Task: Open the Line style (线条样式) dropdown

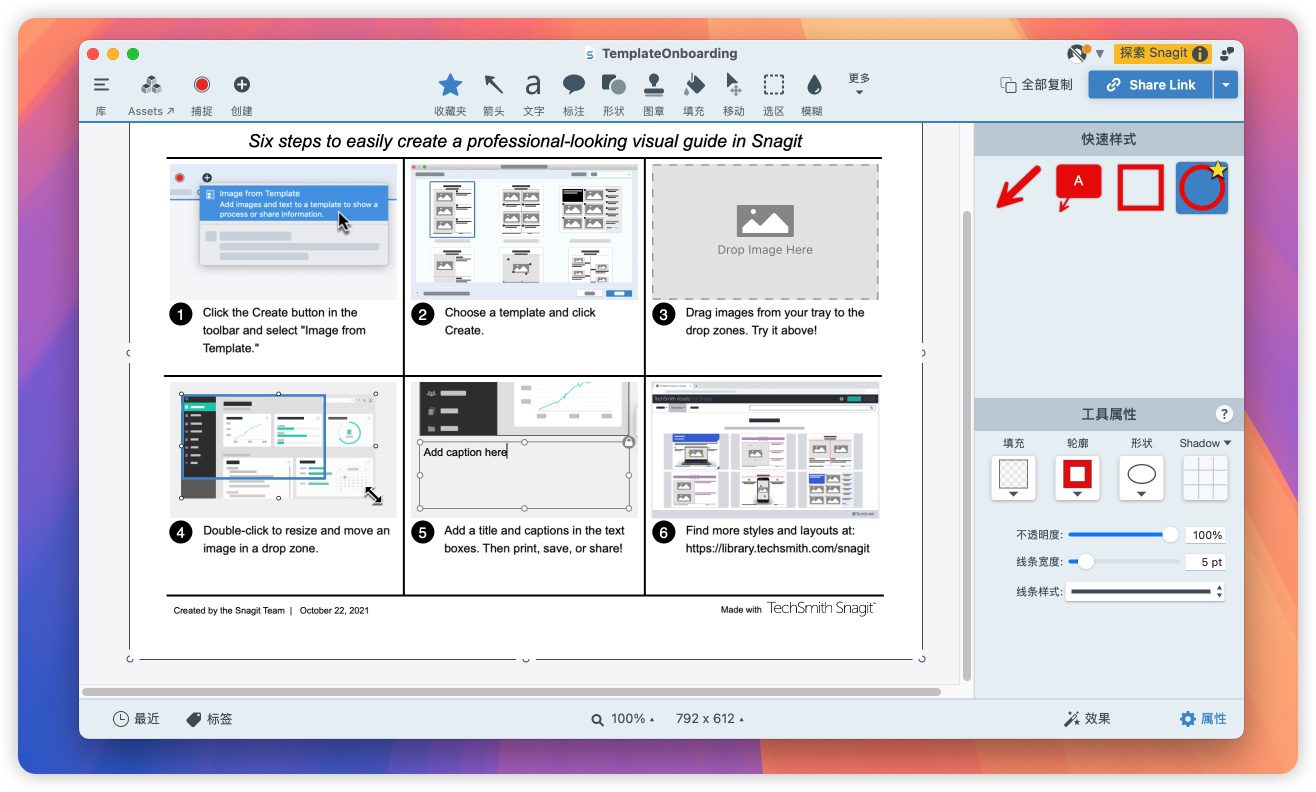Action: tap(1145, 592)
